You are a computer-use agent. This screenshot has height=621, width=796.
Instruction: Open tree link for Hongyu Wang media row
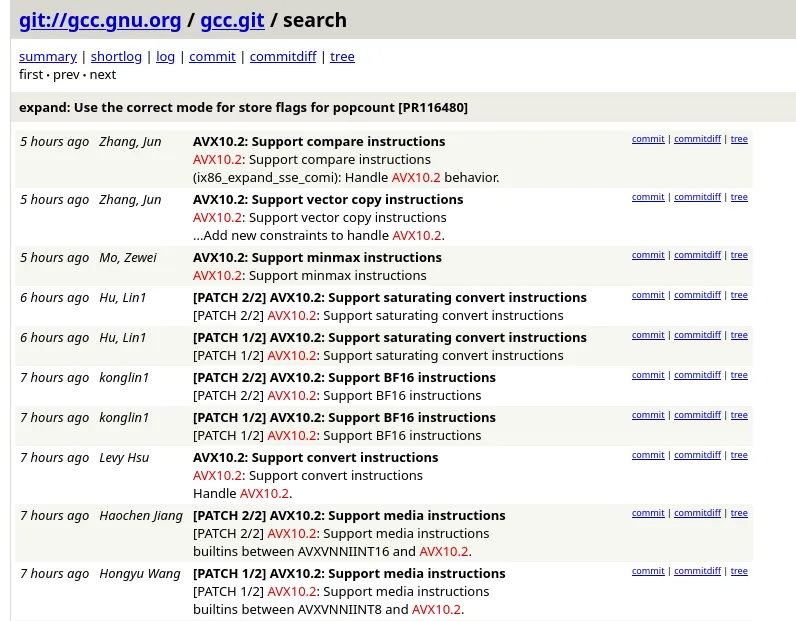tap(739, 571)
